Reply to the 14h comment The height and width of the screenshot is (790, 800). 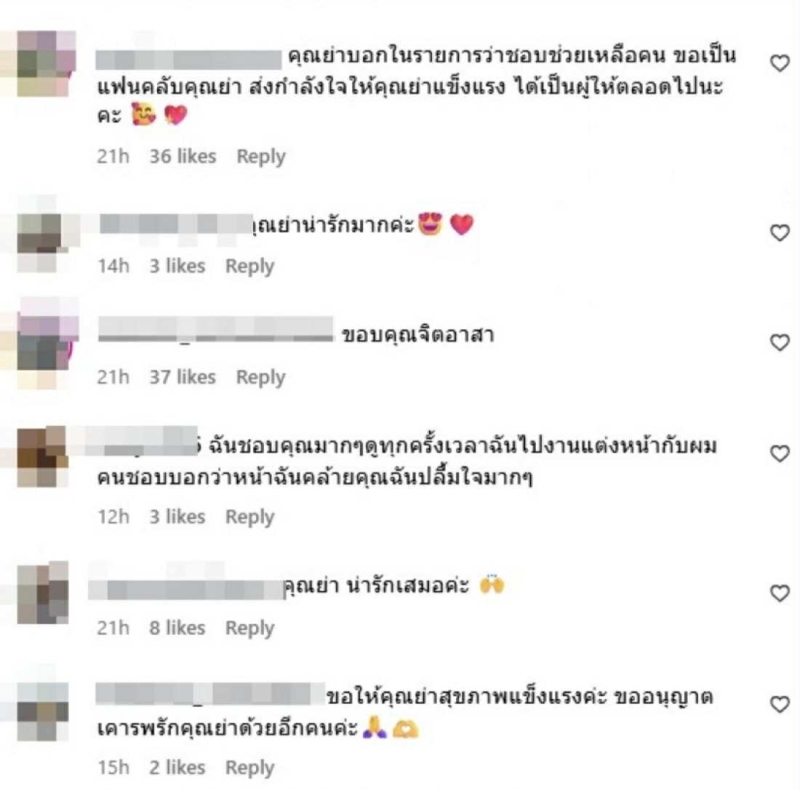[249, 266]
